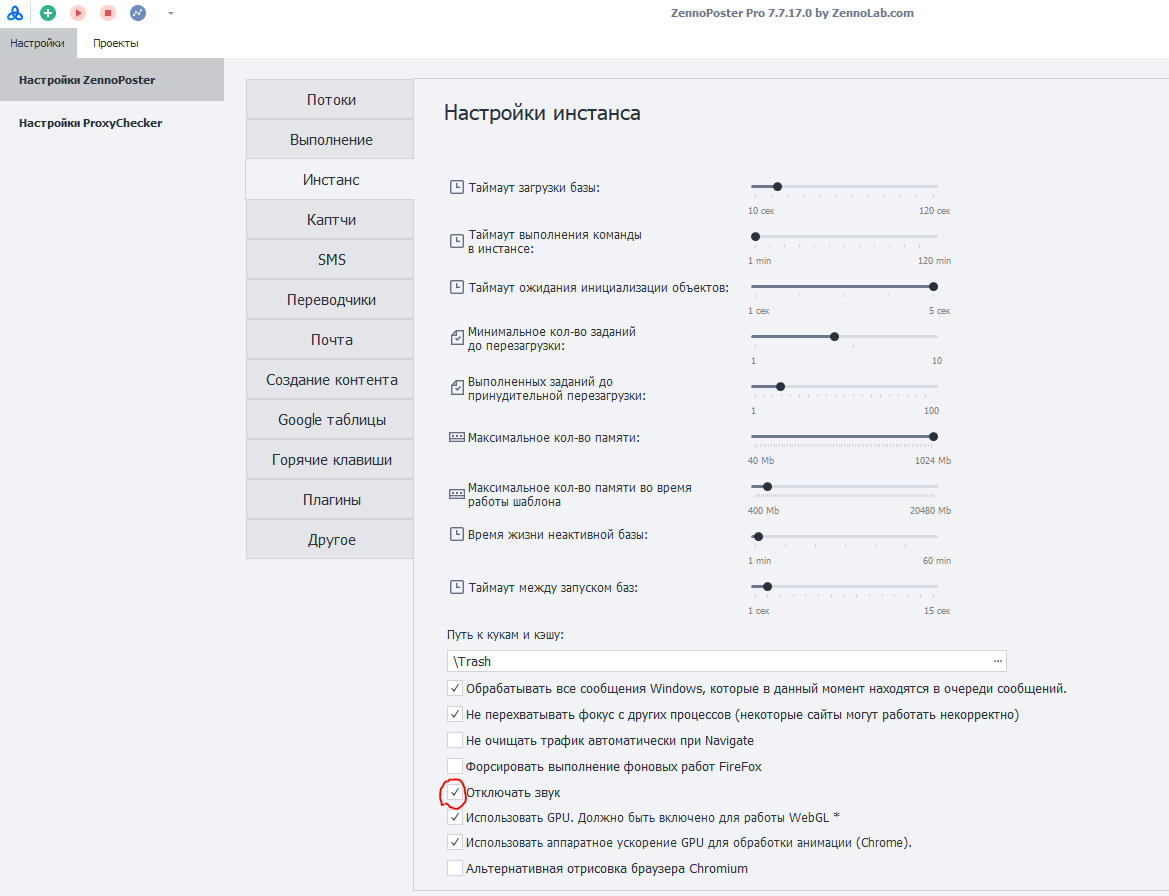Uncheck 'Использовать GPU' WebGL checkbox
The height and width of the screenshot is (896, 1169).
455,817
